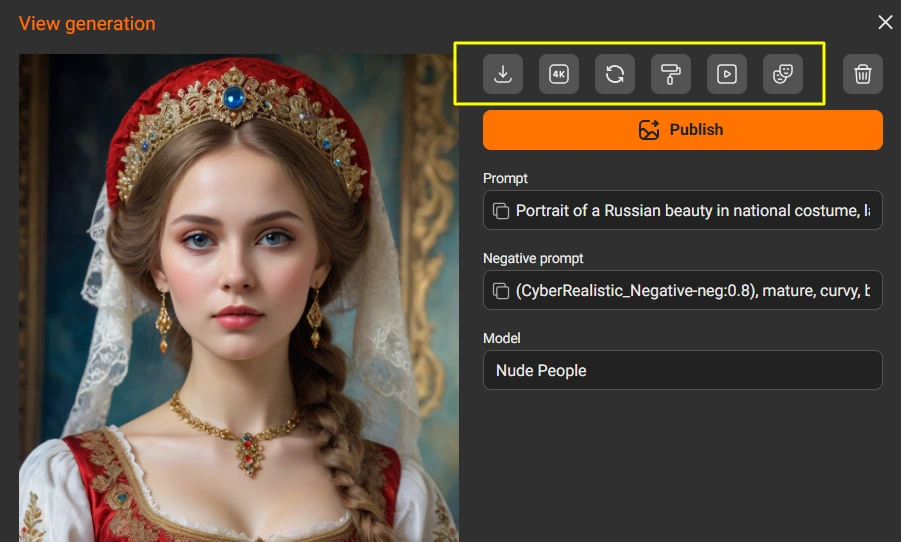Click the orange Publish button
Image resolution: width=901 pixels, height=542 pixels.
(683, 130)
